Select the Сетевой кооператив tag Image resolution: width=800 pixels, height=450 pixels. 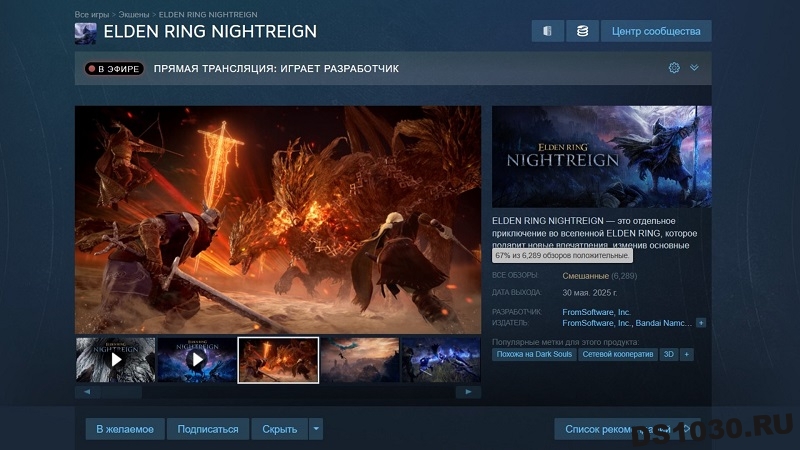click(618, 354)
